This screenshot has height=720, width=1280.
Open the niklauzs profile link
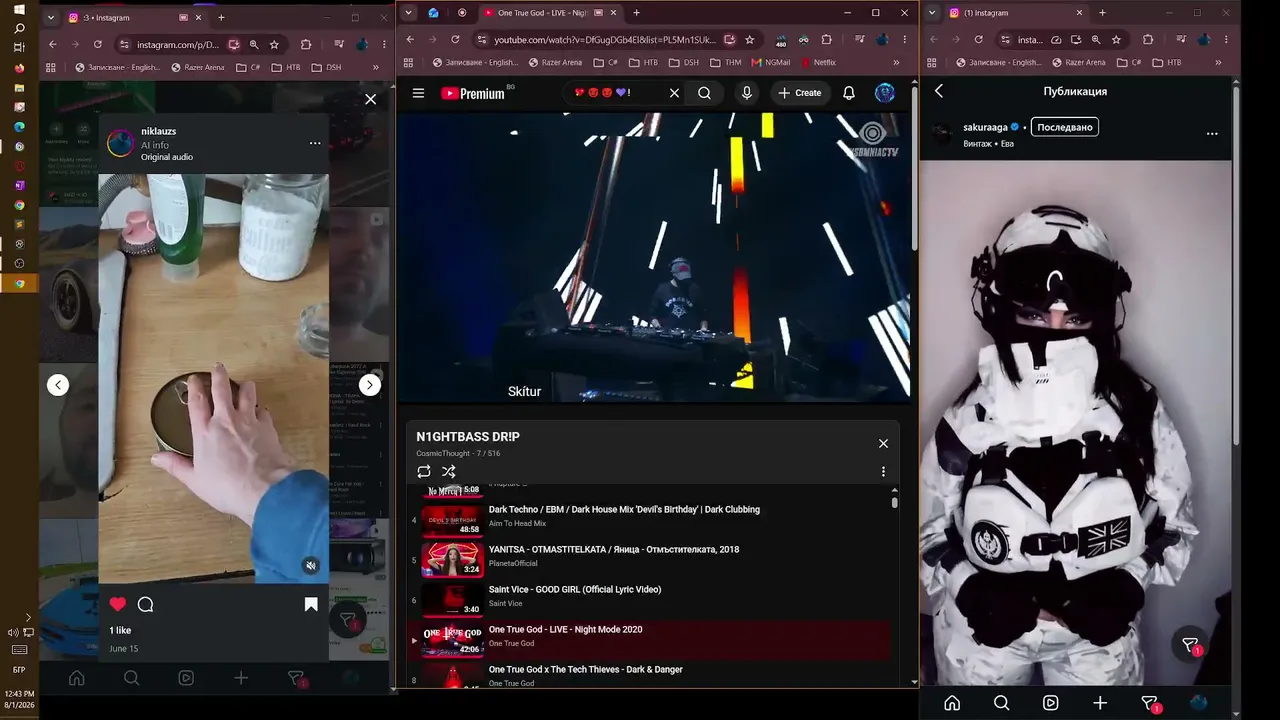coord(159,131)
